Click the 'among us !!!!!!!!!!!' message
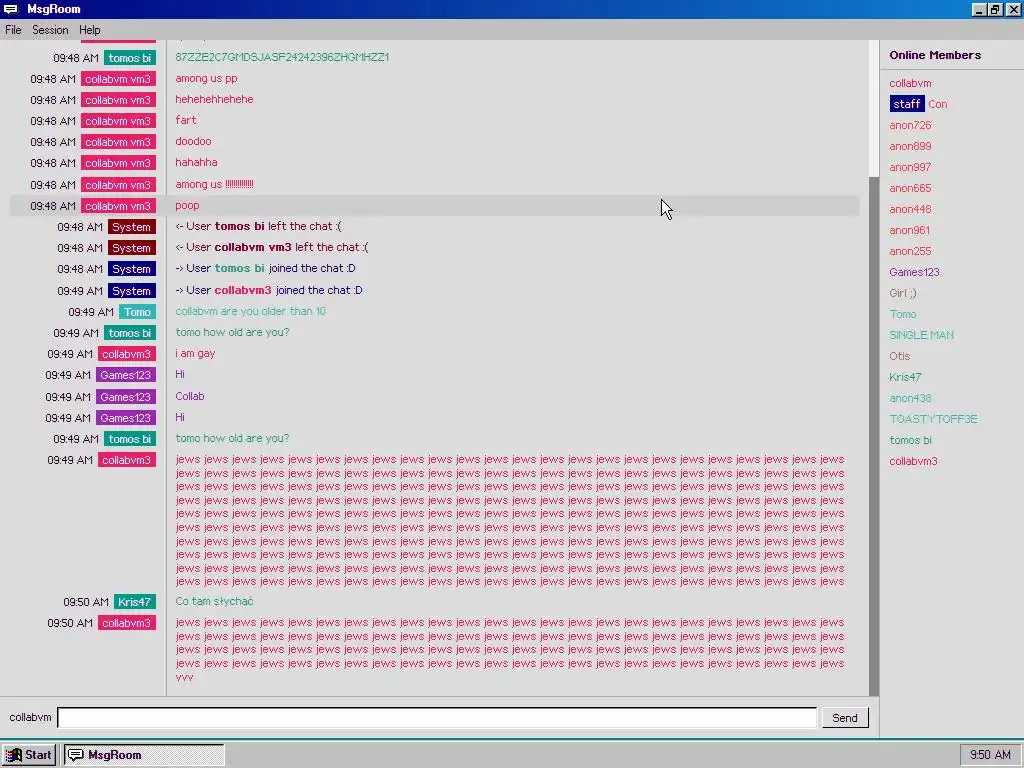1024x768 pixels. (214, 184)
